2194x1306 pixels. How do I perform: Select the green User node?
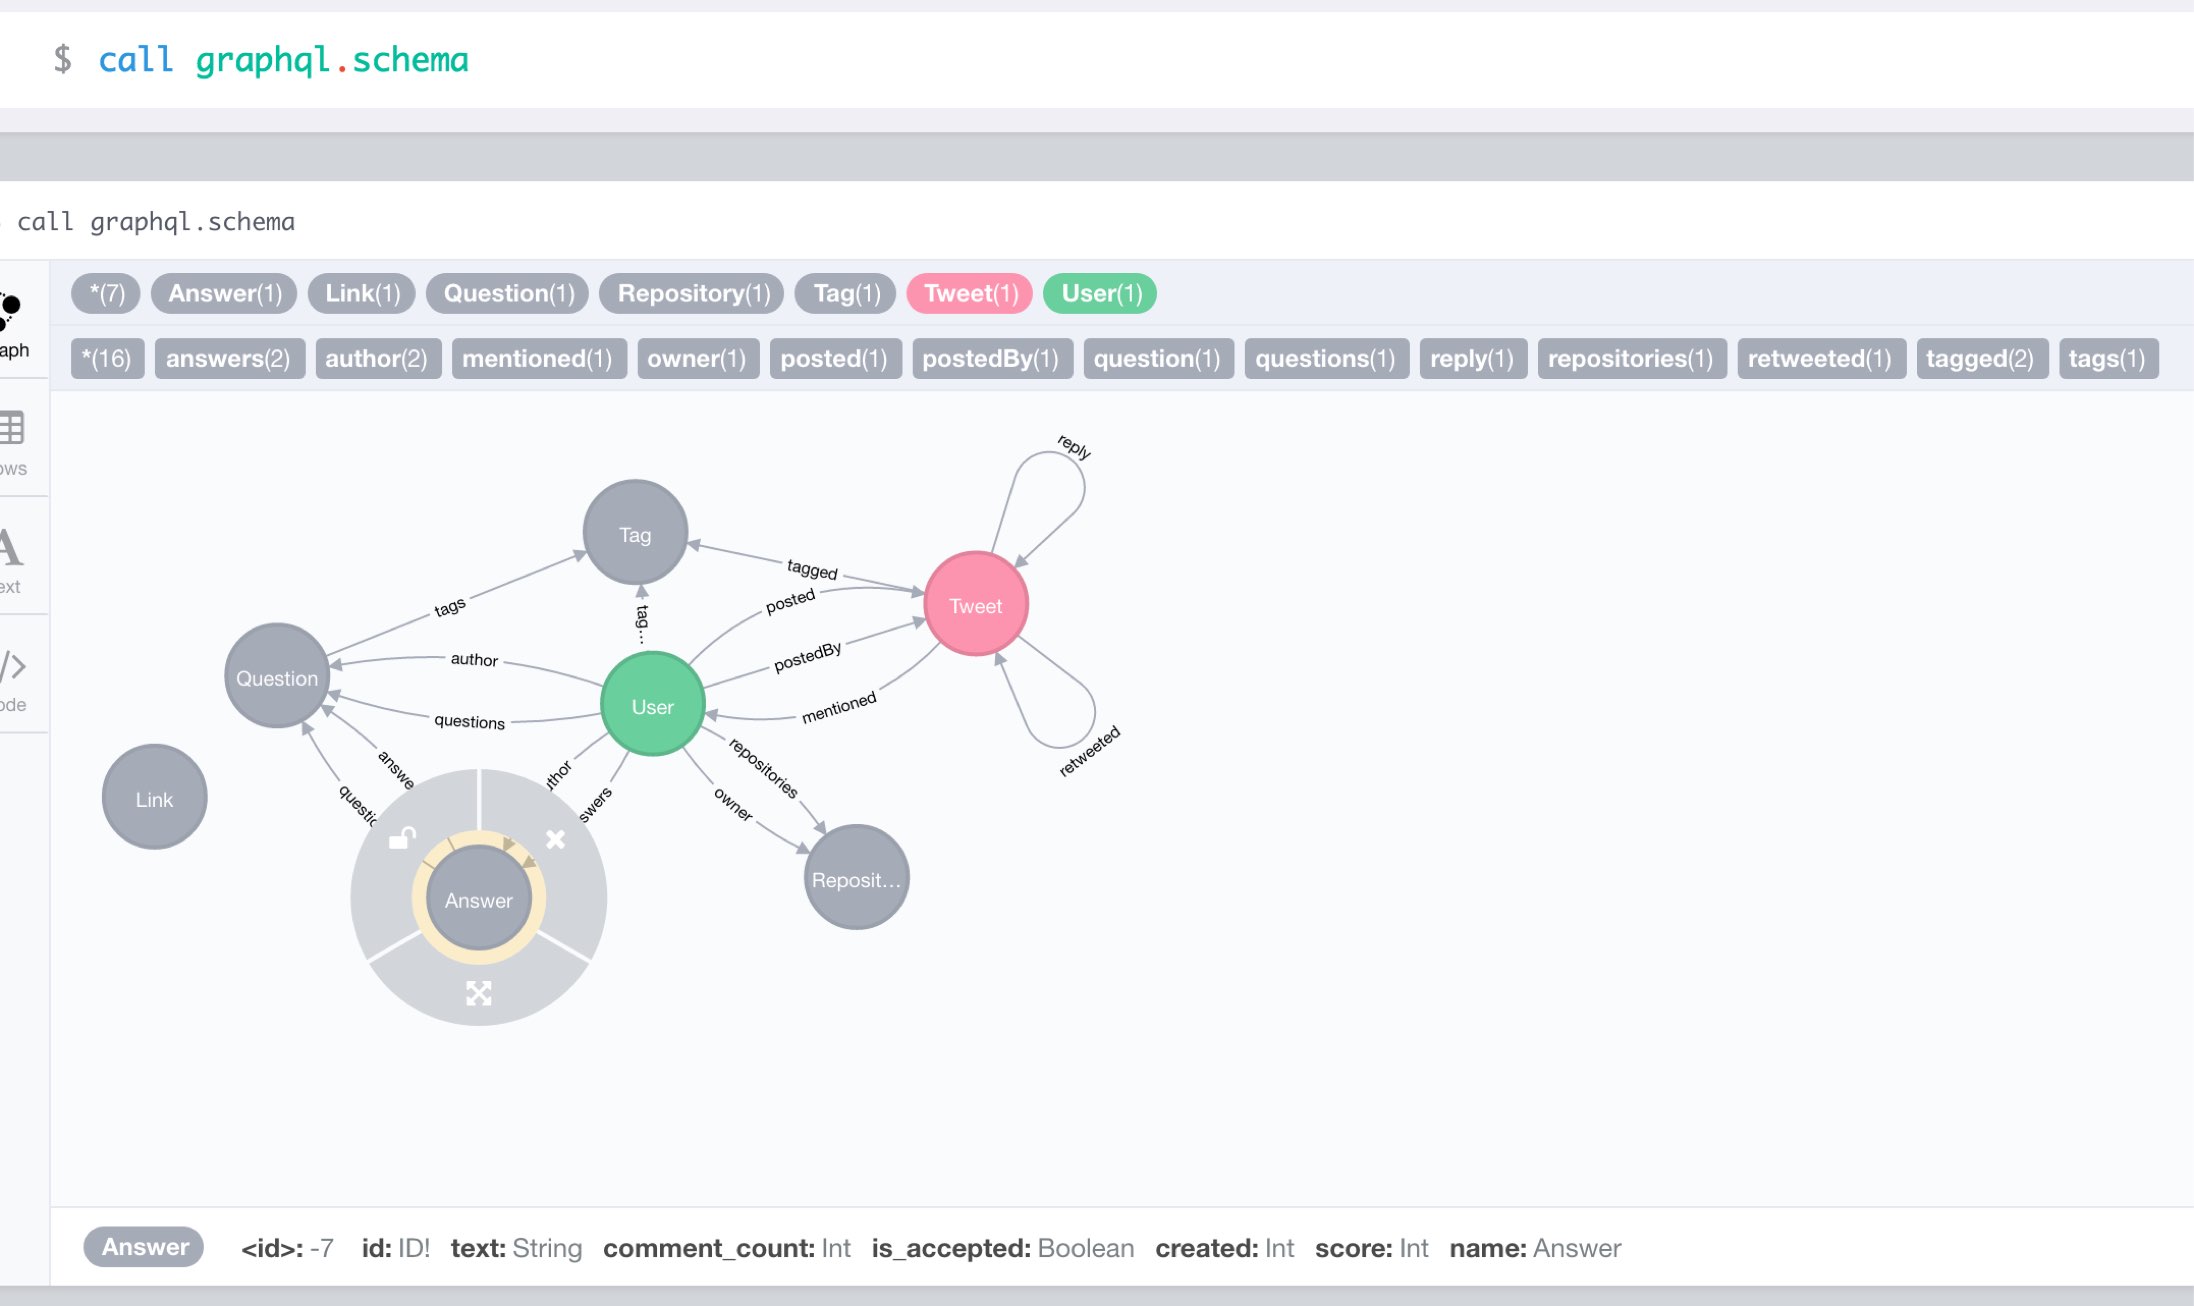pos(652,705)
